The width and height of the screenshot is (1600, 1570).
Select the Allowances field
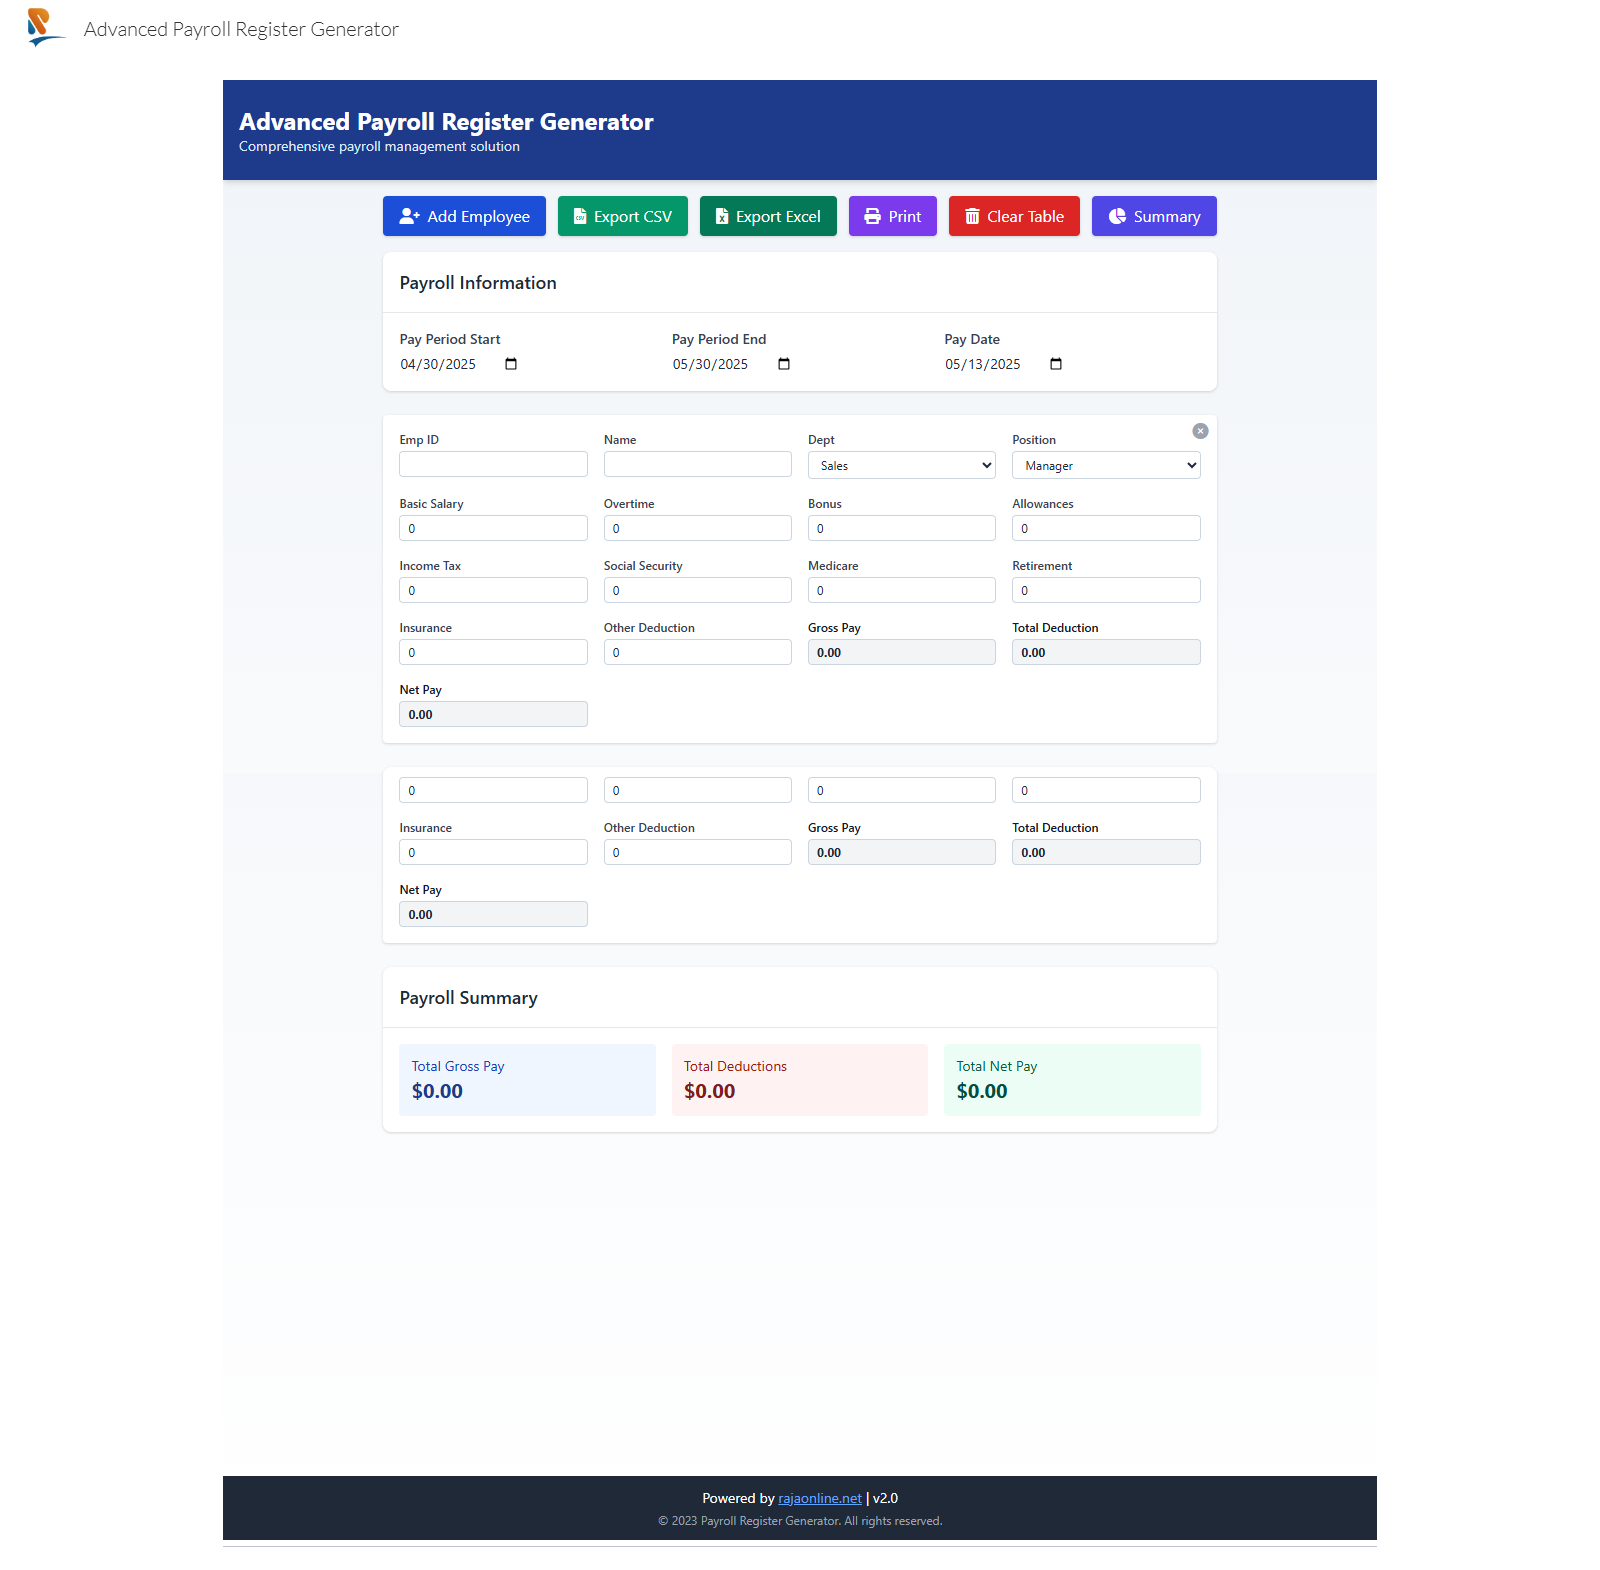[x=1106, y=528]
